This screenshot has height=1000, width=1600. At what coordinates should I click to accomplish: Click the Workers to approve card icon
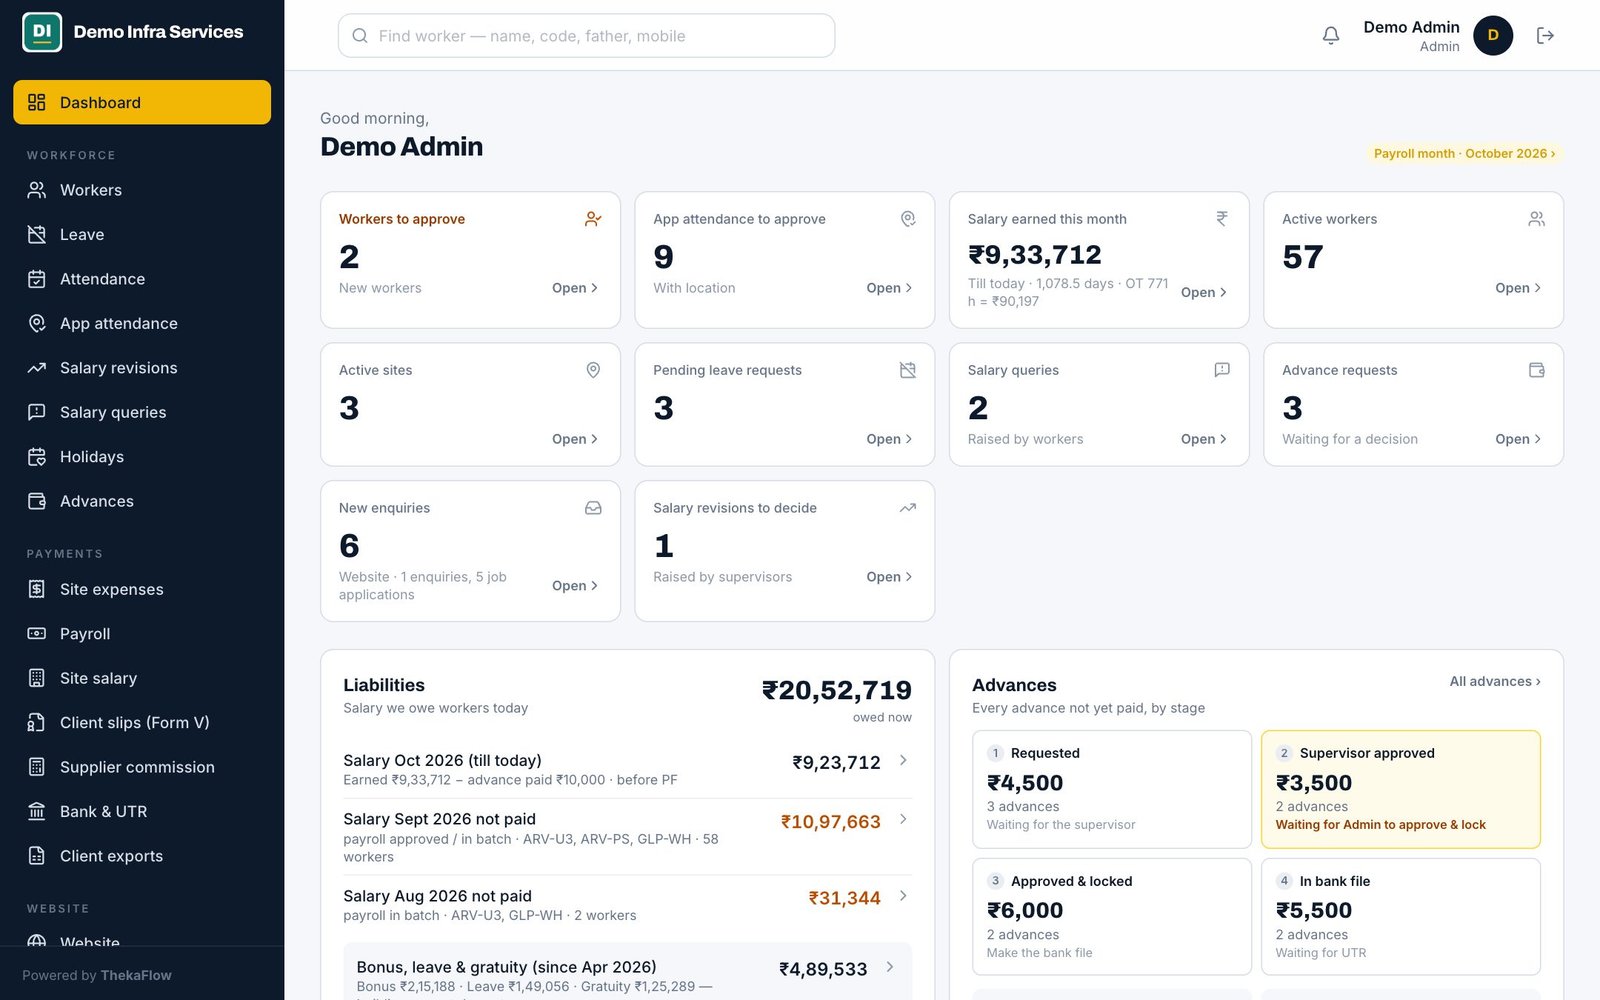click(593, 219)
